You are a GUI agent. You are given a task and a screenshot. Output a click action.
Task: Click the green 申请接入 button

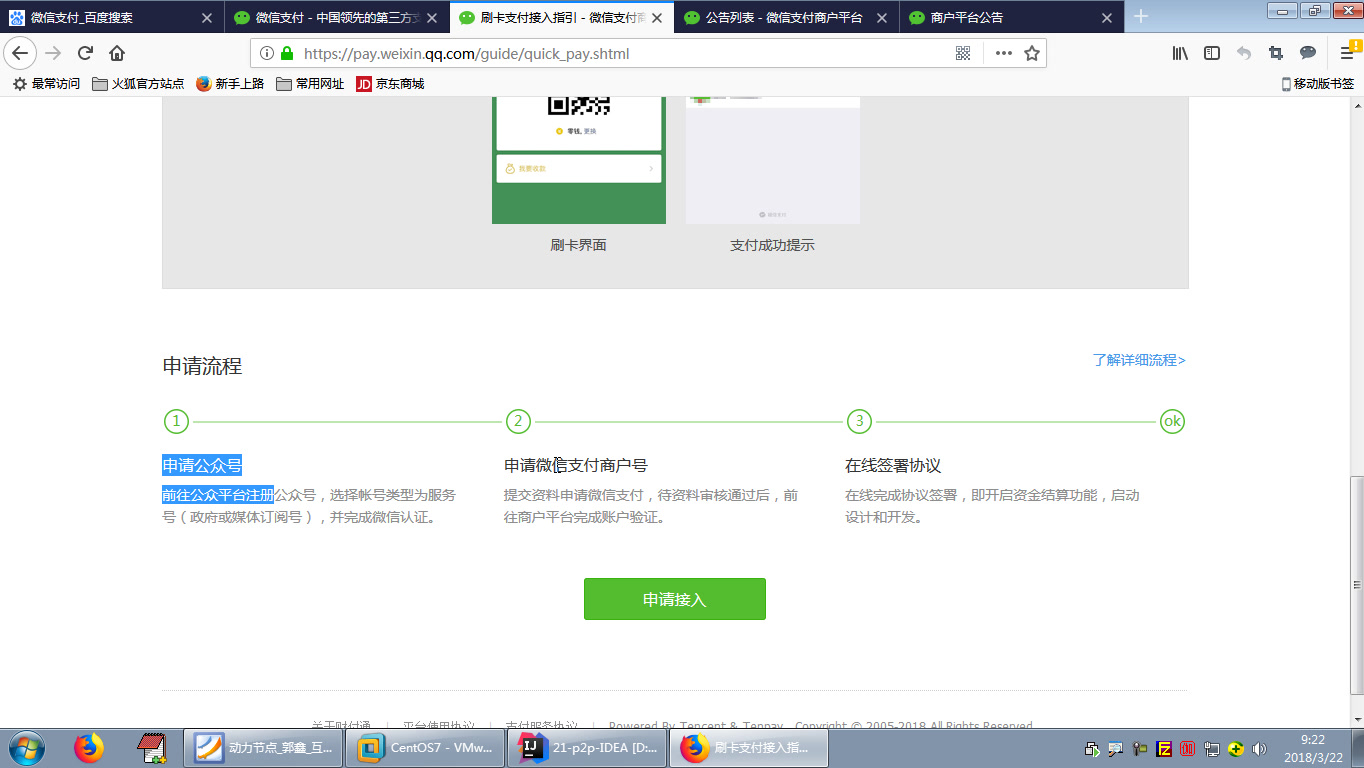[675, 599]
